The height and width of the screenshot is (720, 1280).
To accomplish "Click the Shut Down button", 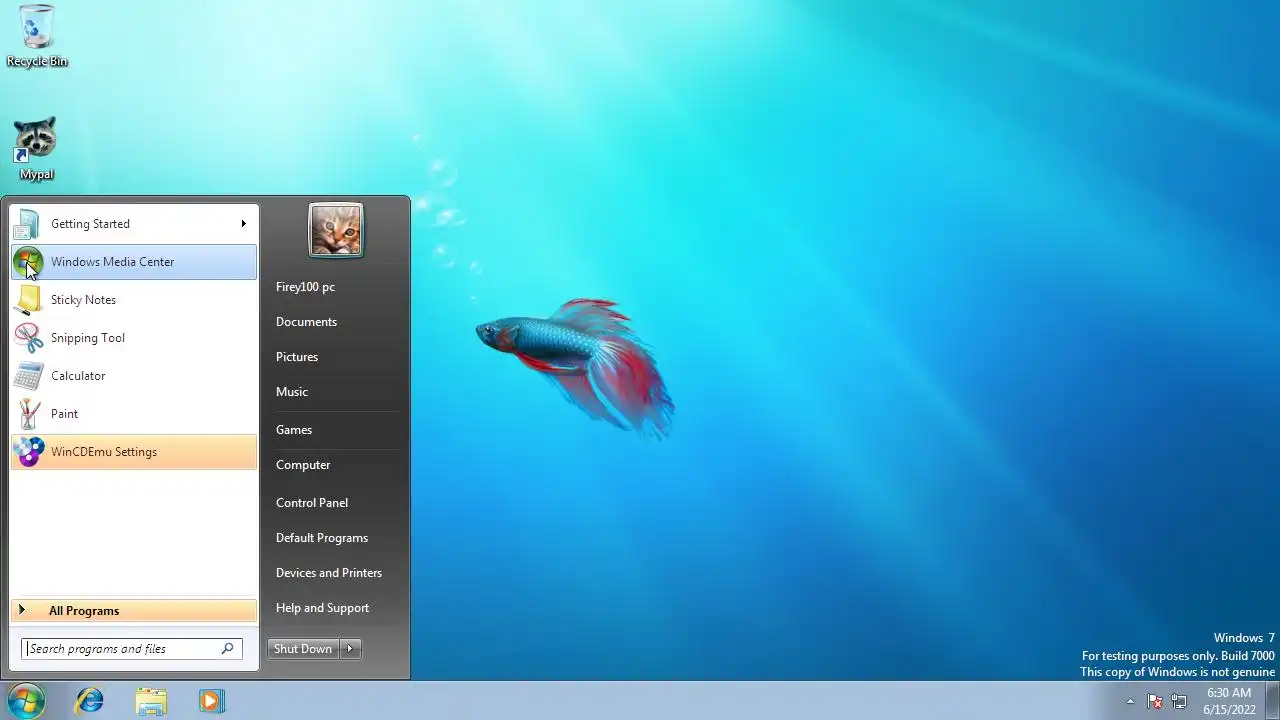I will (303, 649).
